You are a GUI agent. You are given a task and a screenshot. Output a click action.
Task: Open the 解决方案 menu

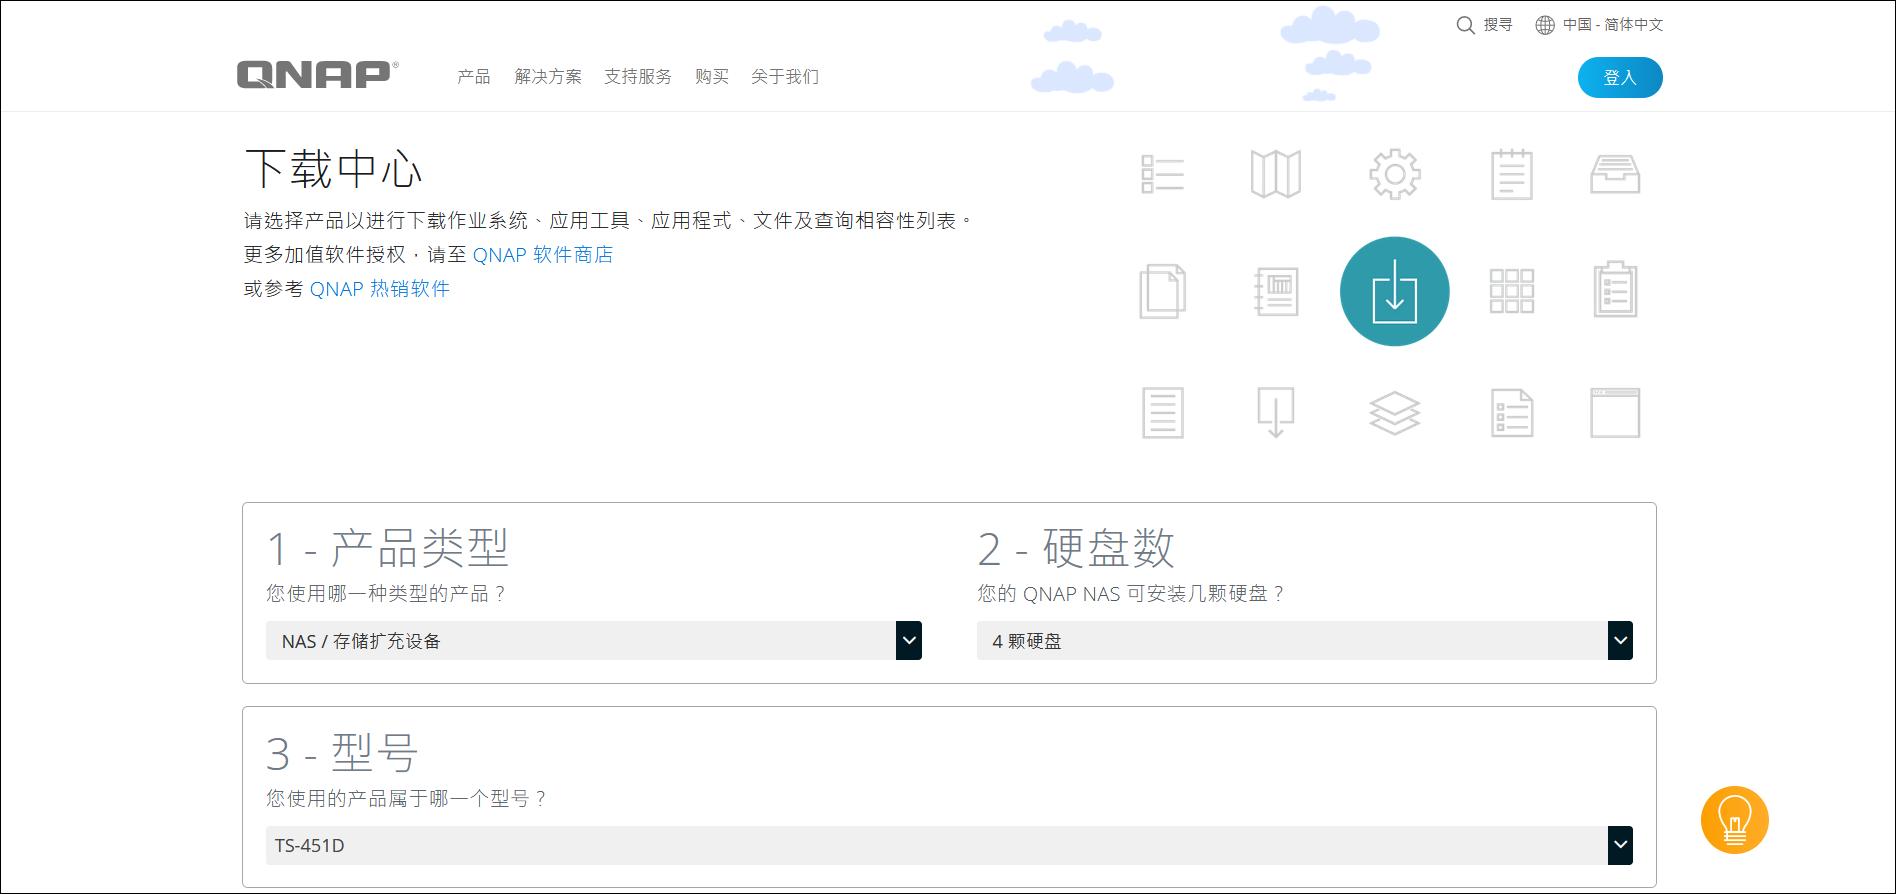[x=547, y=76]
